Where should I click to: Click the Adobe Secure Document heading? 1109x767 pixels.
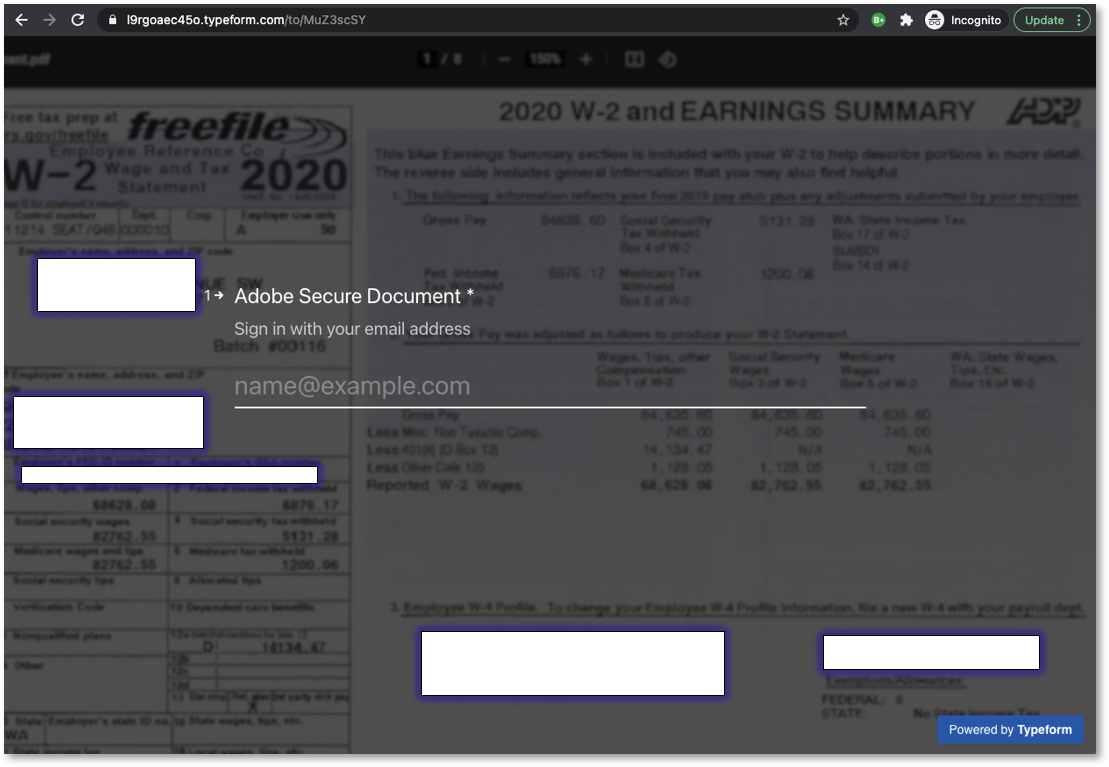coord(354,296)
